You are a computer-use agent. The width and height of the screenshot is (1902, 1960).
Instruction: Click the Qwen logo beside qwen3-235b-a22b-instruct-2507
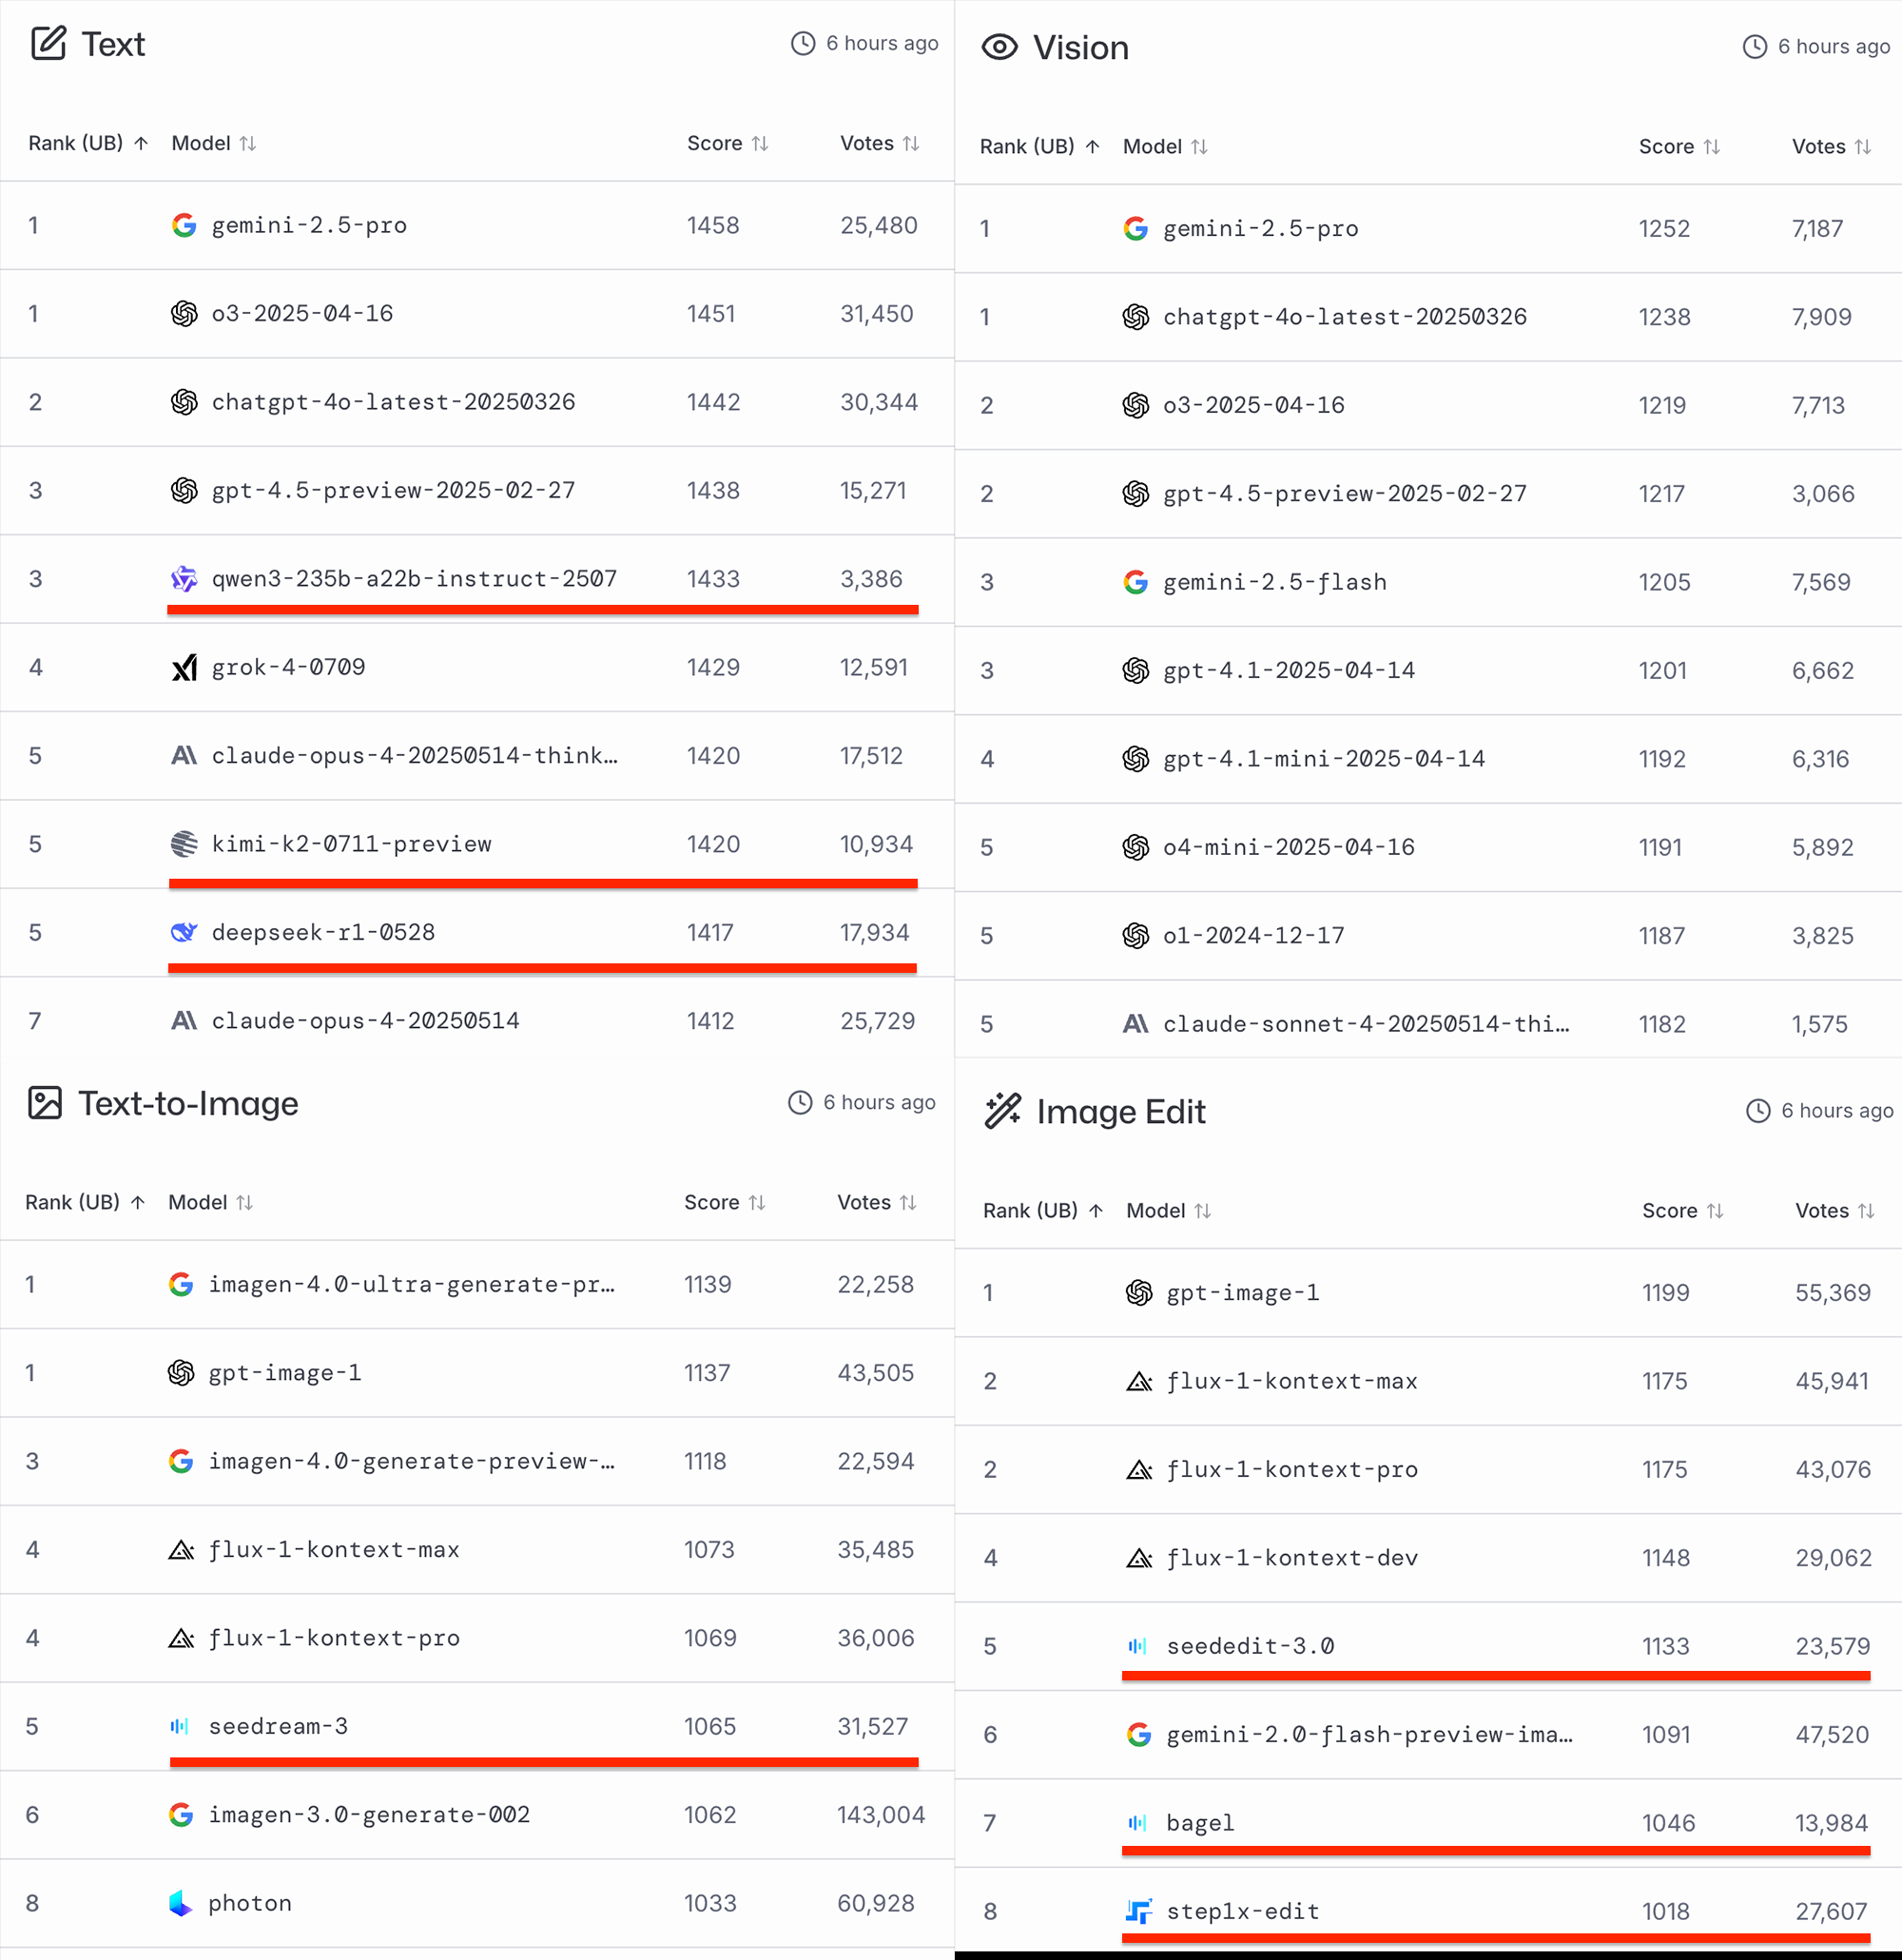pos(184,579)
